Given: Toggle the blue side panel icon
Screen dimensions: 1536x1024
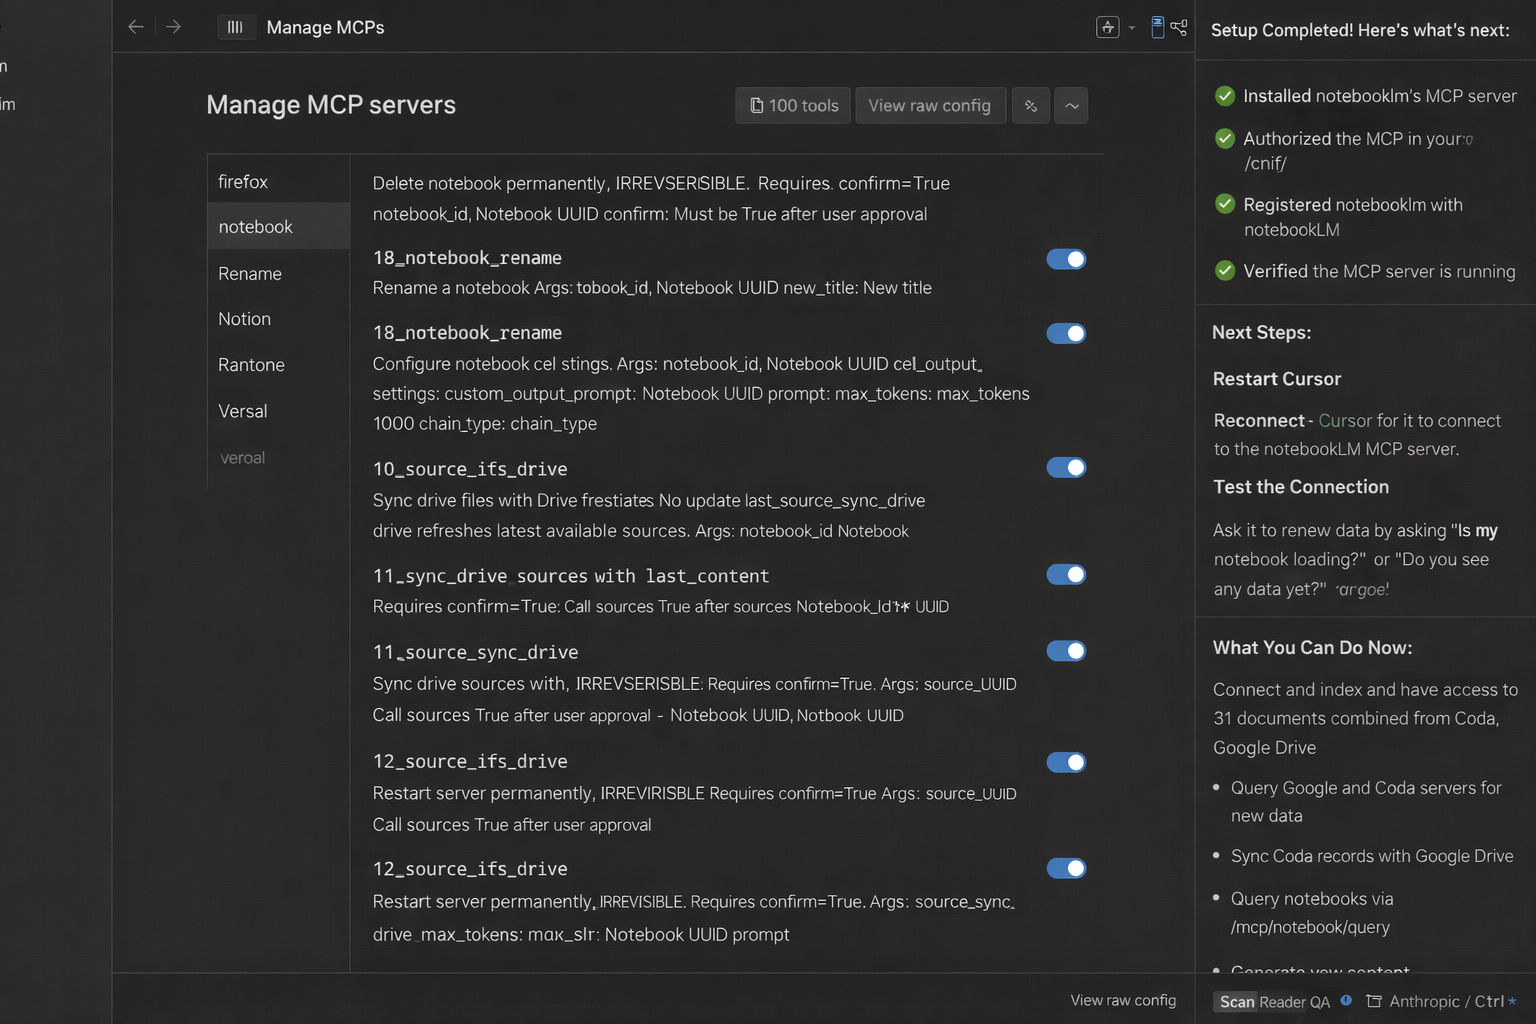Looking at the screenshot, I should pos(1157,27).
